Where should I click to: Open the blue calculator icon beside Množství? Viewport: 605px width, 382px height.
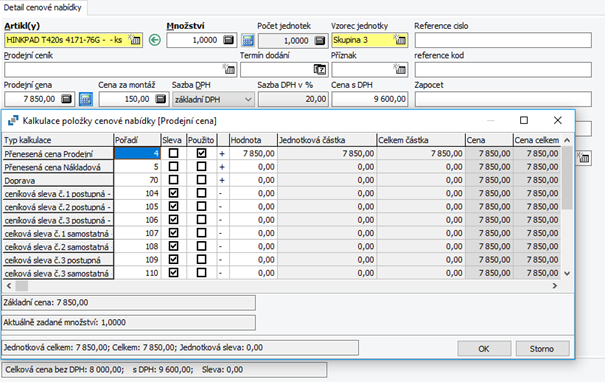click(248, 40)
